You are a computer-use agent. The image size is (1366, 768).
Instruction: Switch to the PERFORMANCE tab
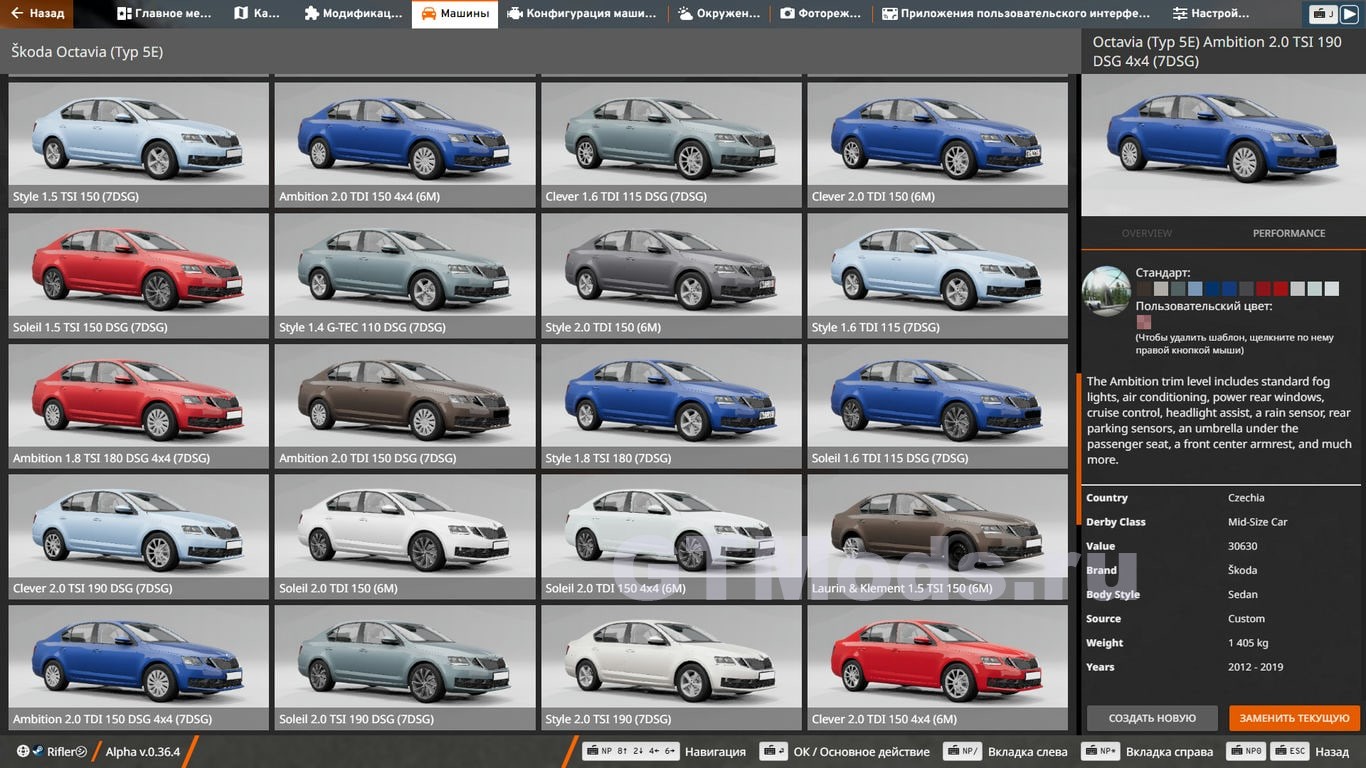pyautogui.click(x=1289, y=233)
